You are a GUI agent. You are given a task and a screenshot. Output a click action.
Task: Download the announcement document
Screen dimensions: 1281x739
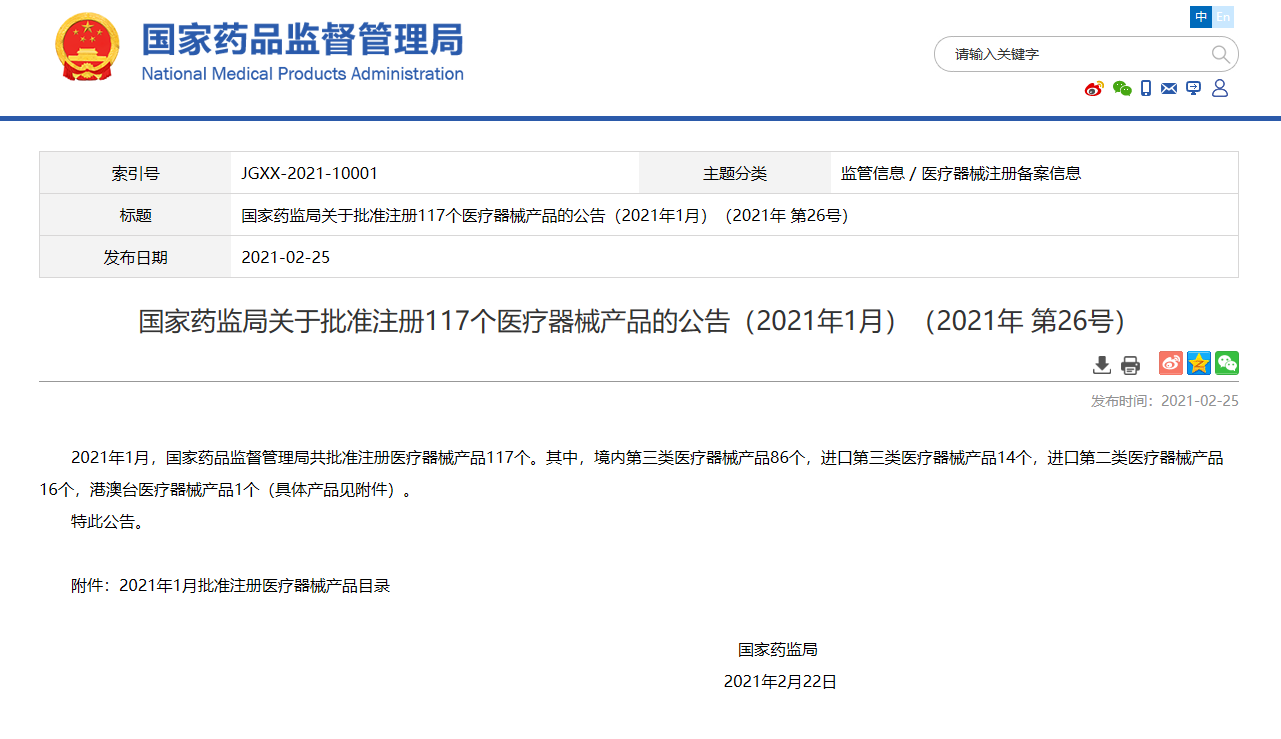click(x=1102, y=364)
